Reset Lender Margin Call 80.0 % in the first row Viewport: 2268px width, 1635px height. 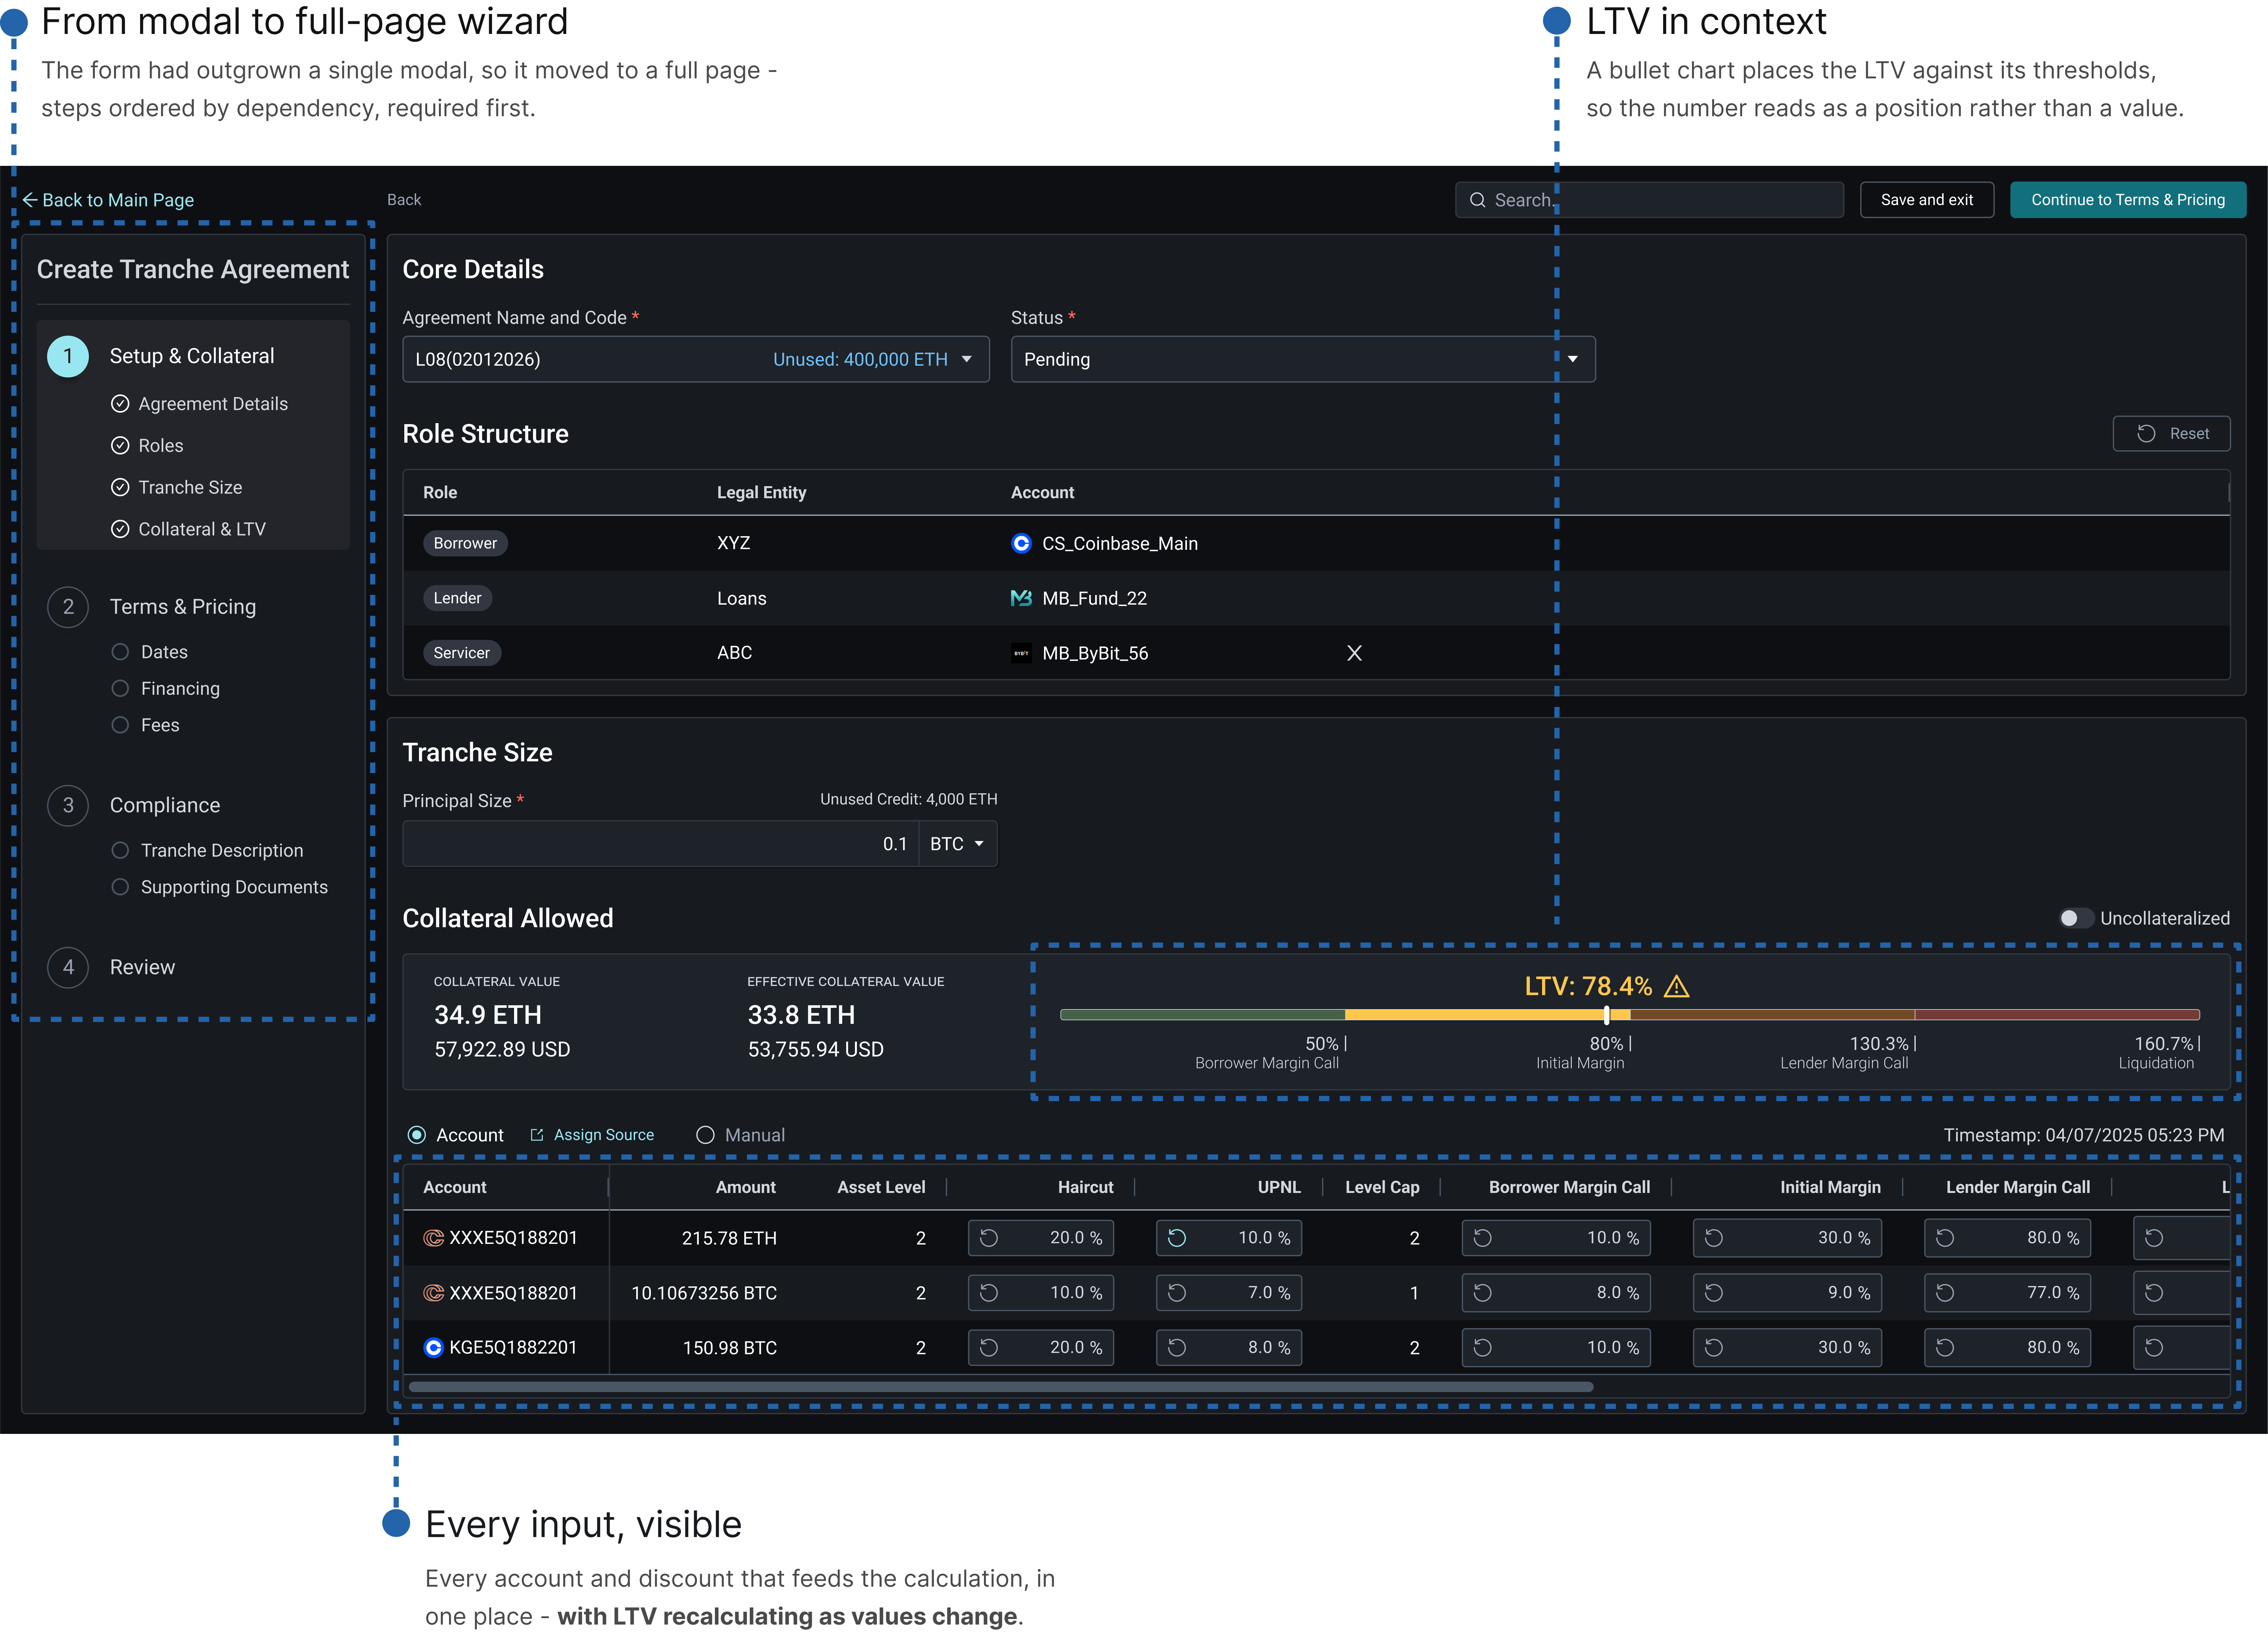click(x=1945, y=1238)
